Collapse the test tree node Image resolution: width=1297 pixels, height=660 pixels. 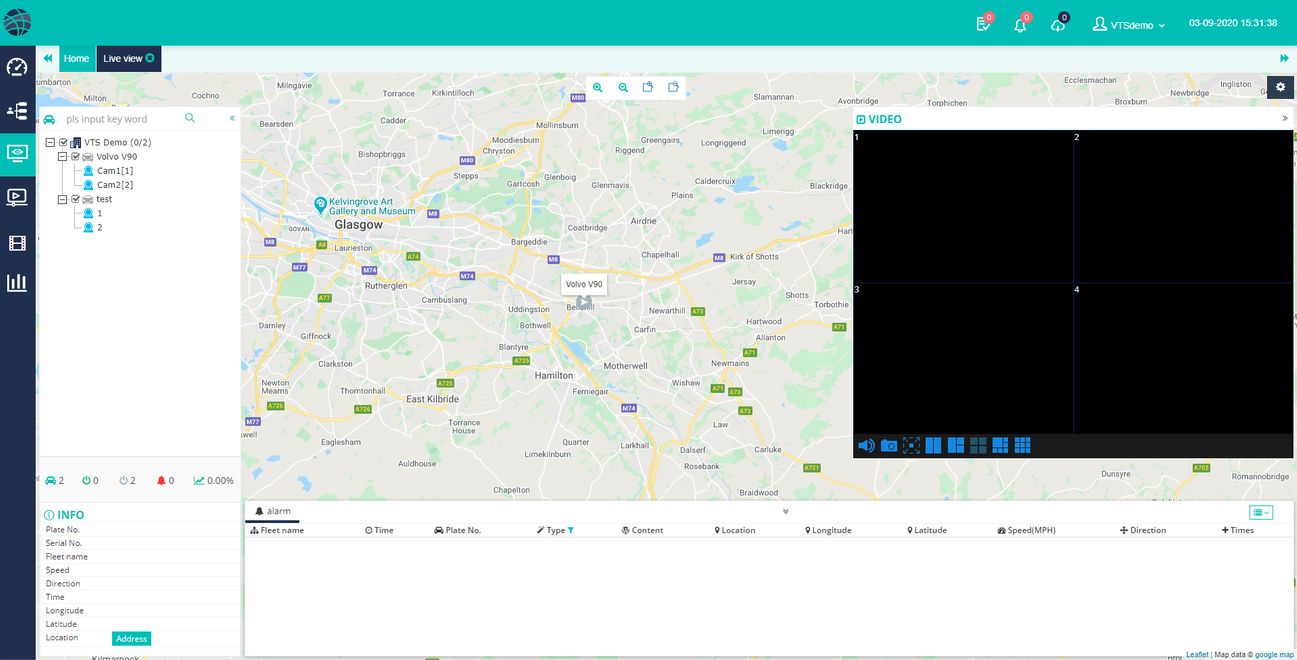pyautogui.click(x=62, y=199)
